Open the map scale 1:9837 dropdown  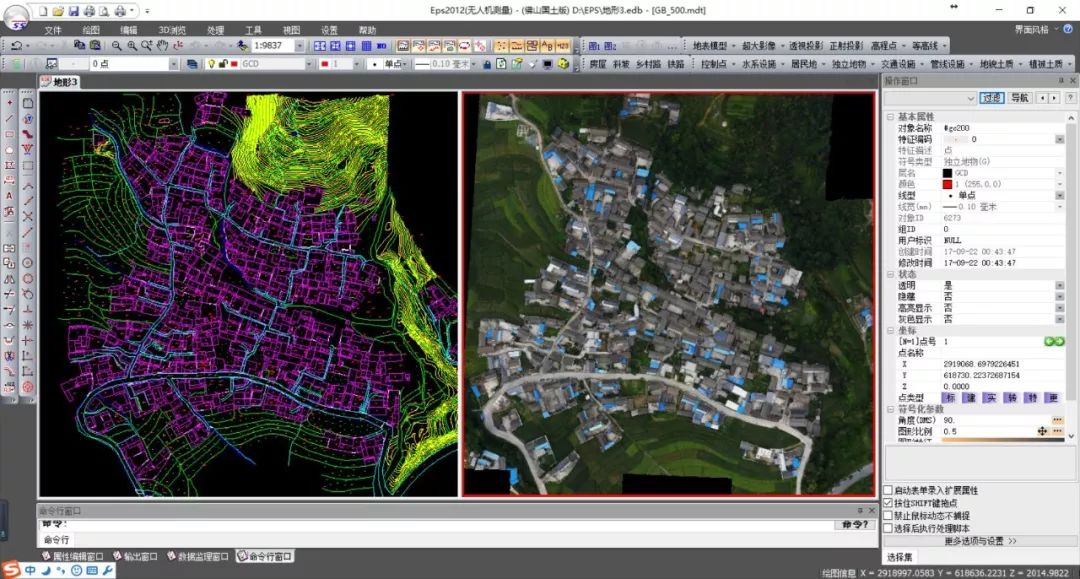[303, 46]
